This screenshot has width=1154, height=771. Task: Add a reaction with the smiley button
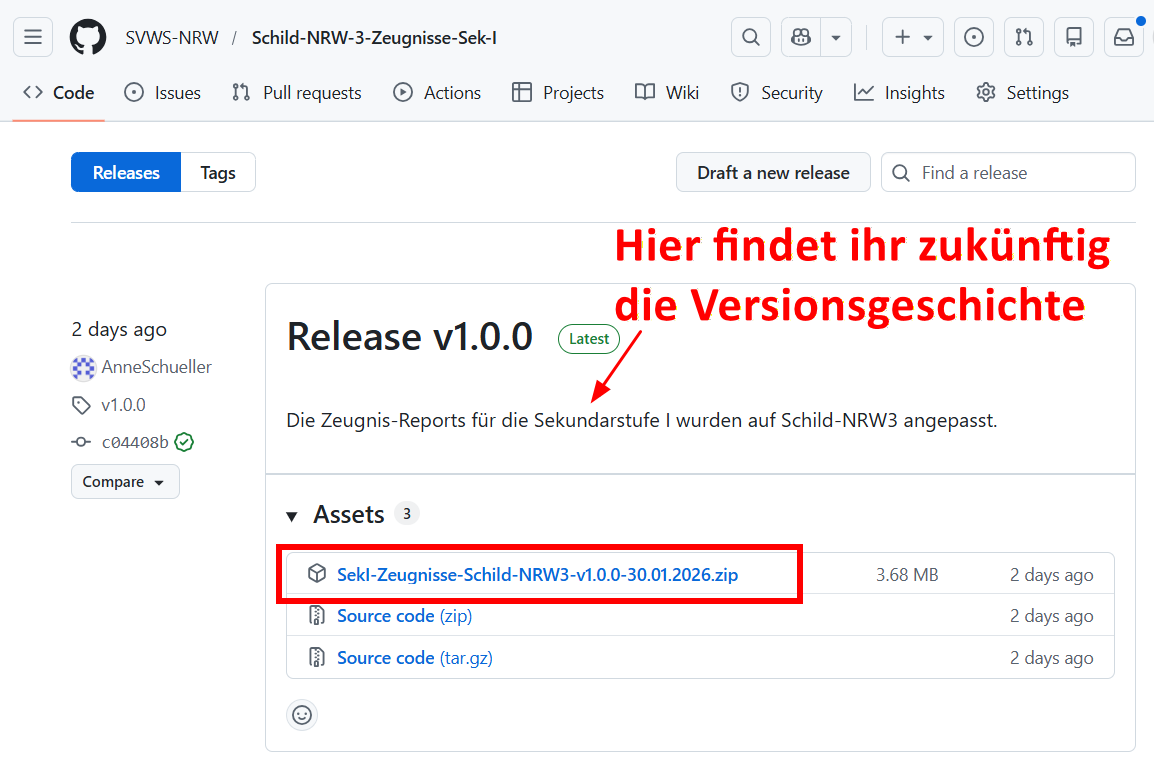tap(302, 715)
